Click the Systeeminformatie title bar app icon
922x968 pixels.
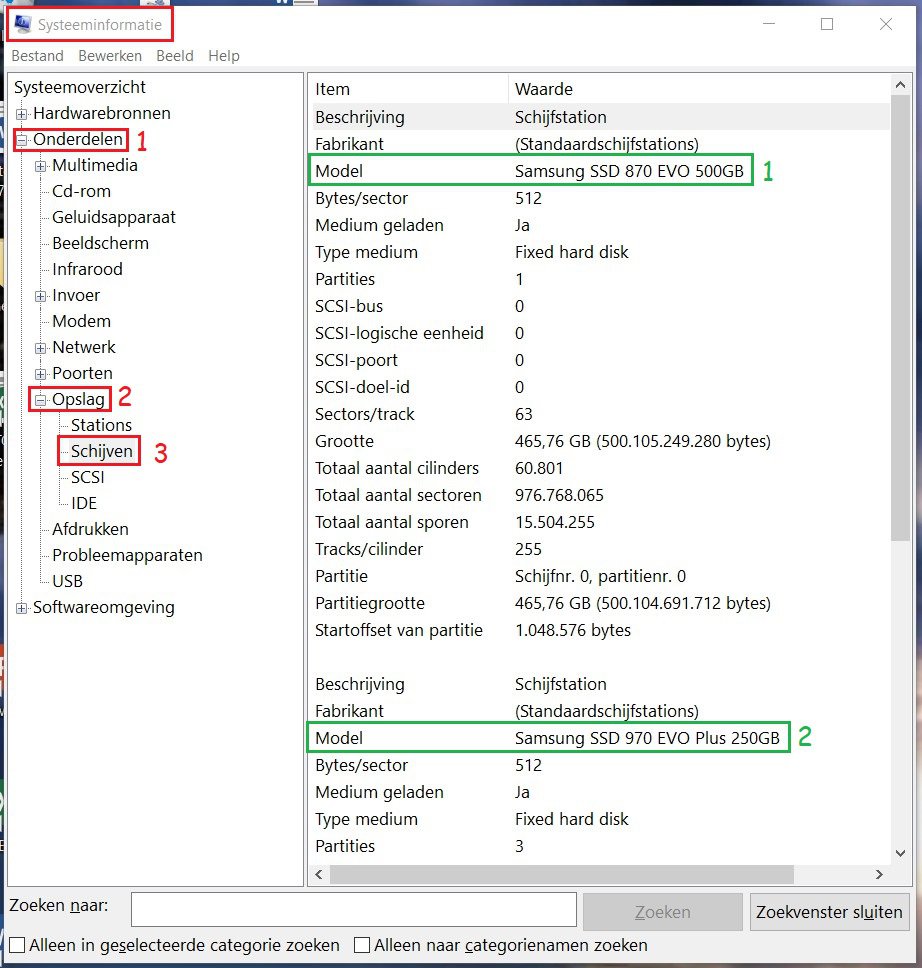click(23, 24)
